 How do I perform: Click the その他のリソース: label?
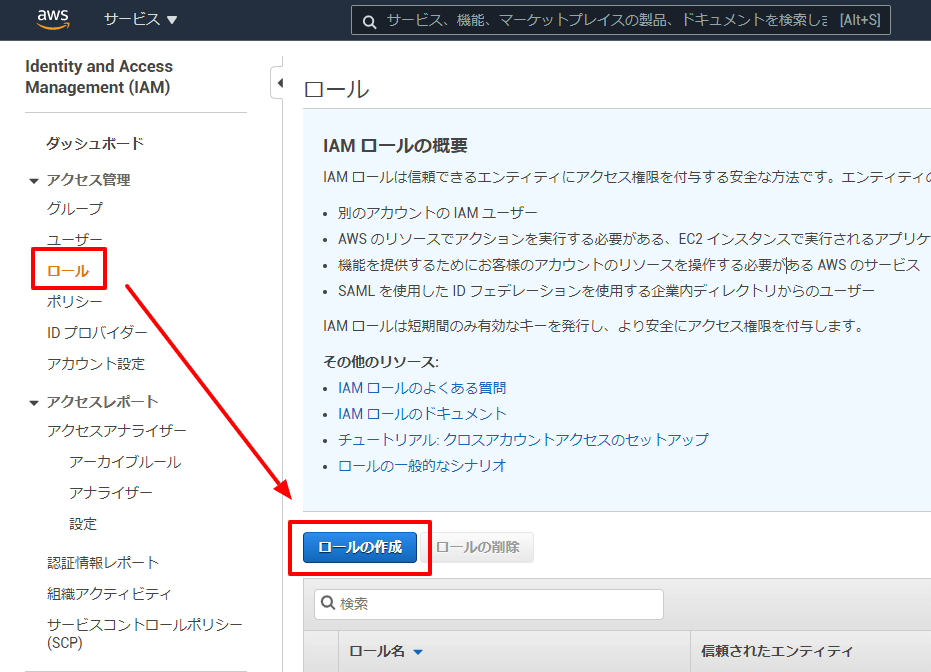(x=381, y=362)
